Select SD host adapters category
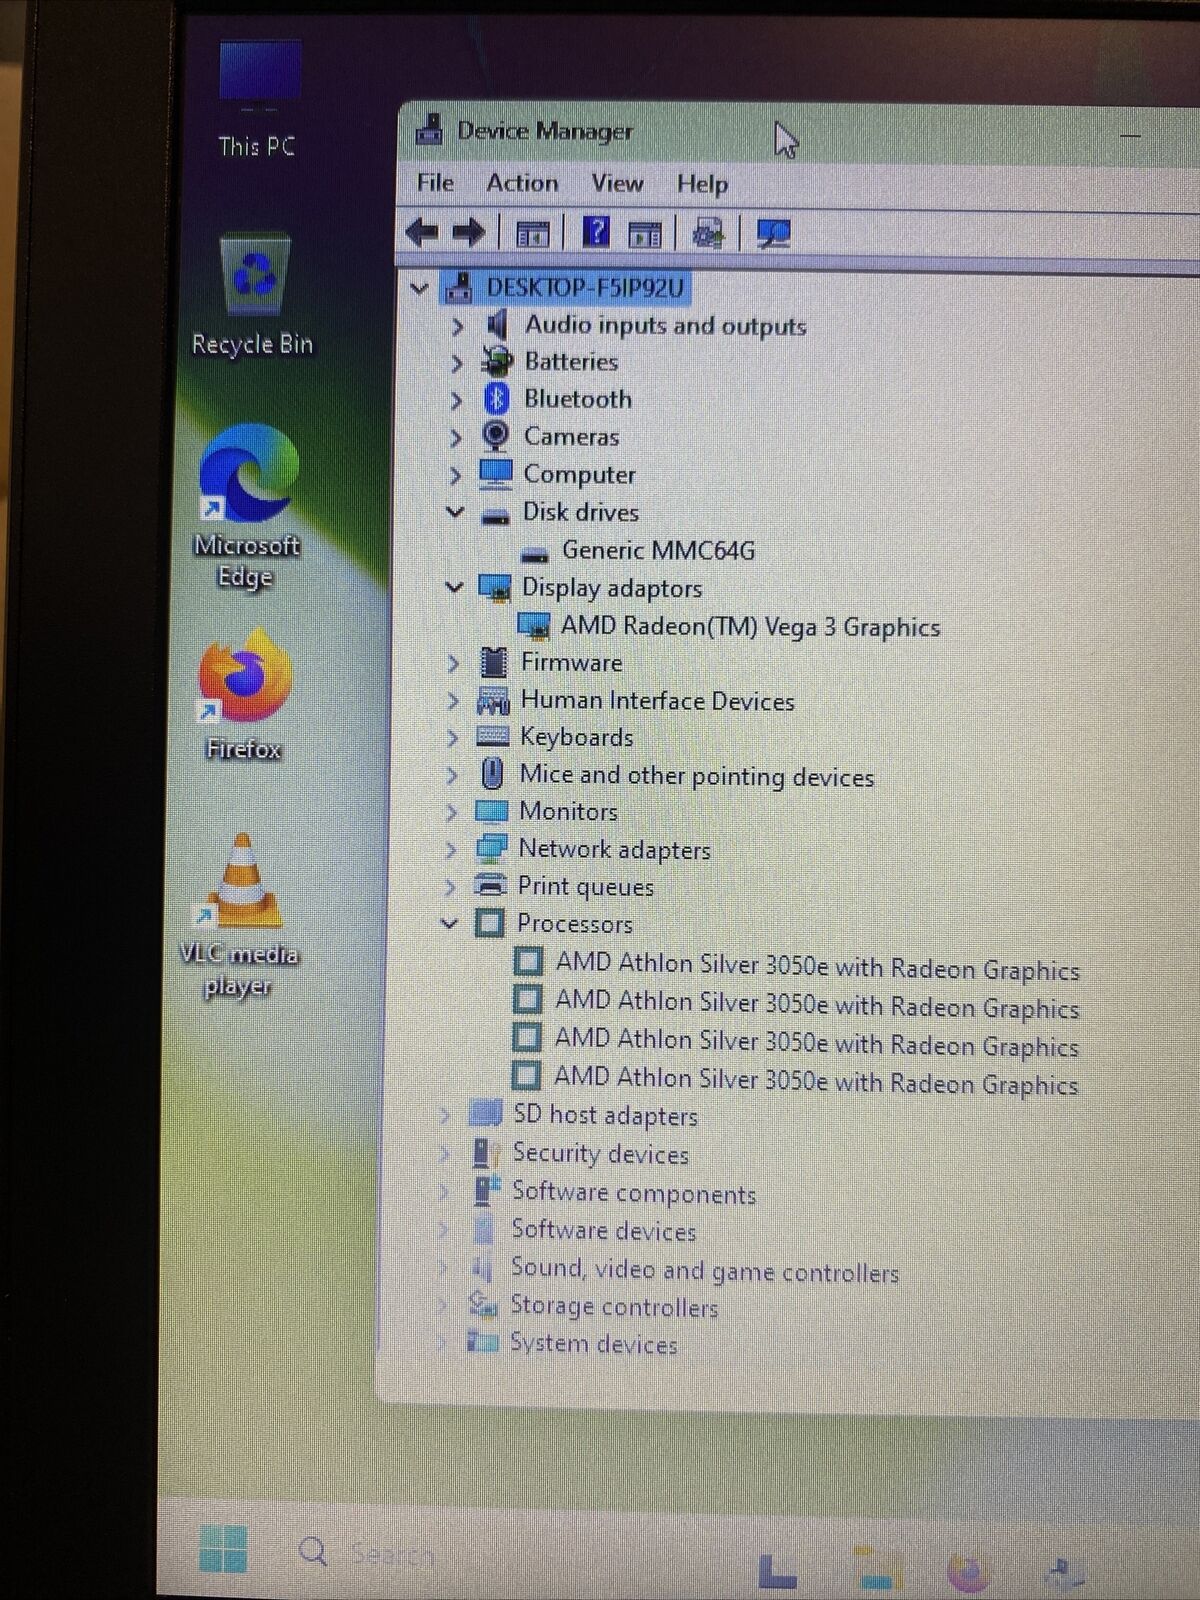Image resolution: width=1200 pixels, height=1600 pixels. point(605,1115)
